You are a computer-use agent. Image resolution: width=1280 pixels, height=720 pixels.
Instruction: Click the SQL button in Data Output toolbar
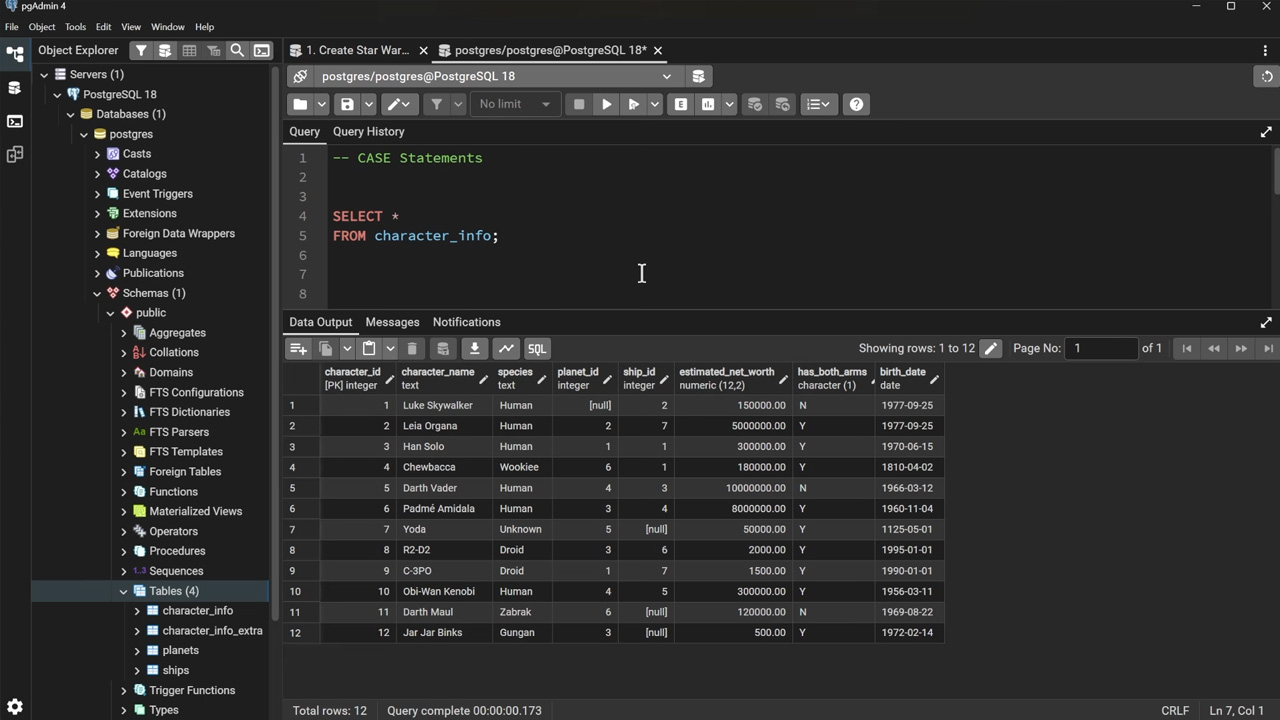[537, 348]
